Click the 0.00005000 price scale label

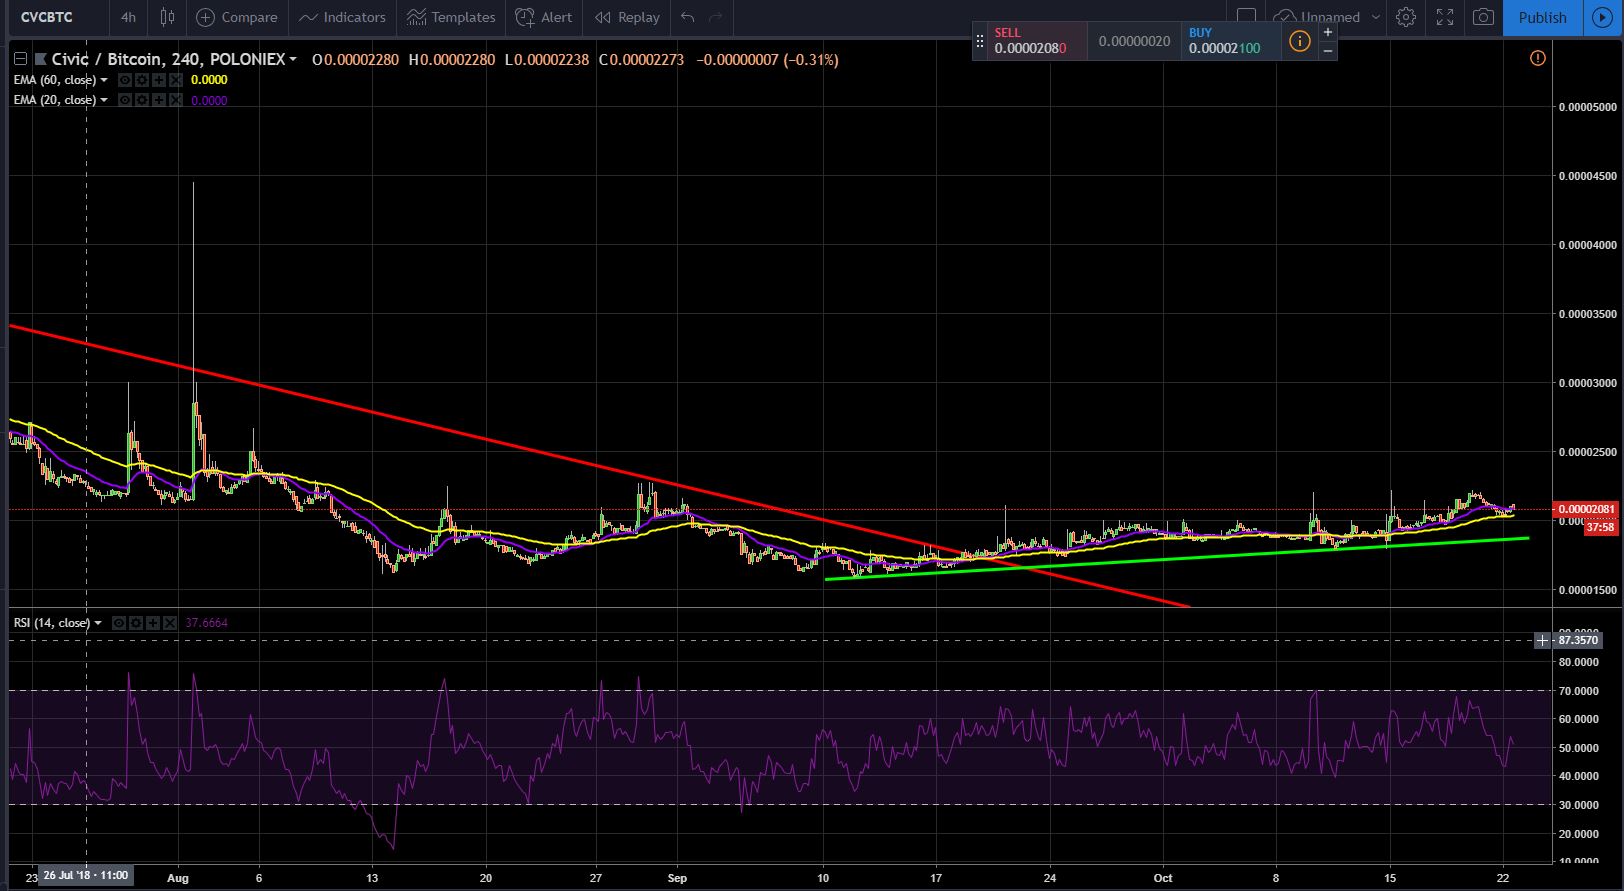[x=1588, y=107]
